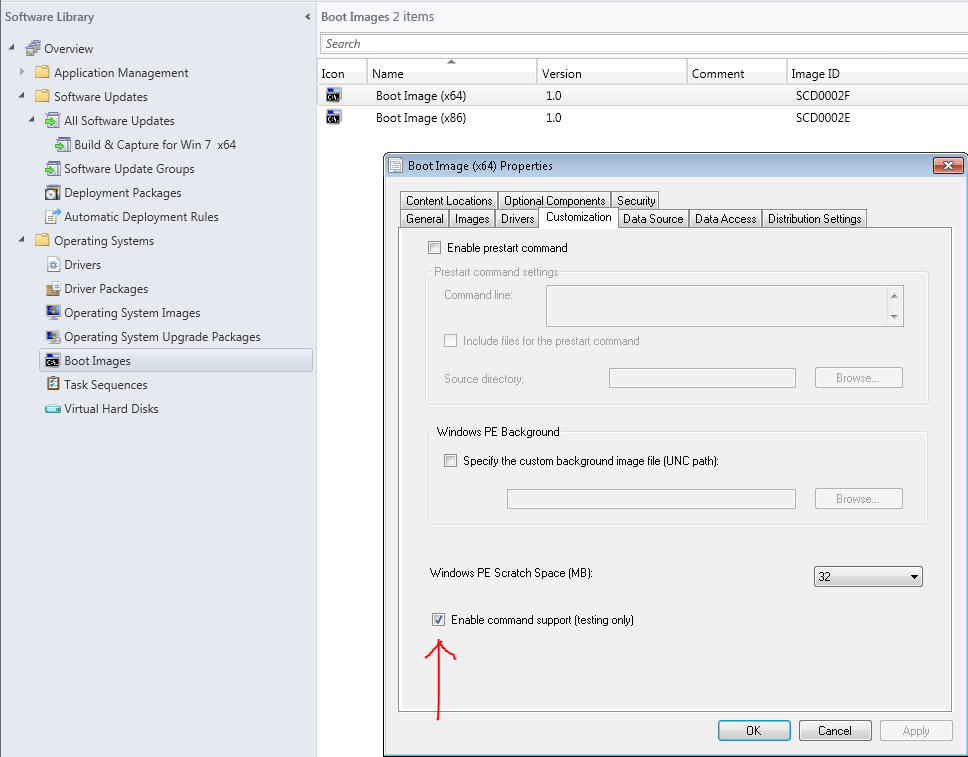Screen dimensions: 968x757
Task: Click the All Software Updates icon
Action: click(x=52, y=120)
